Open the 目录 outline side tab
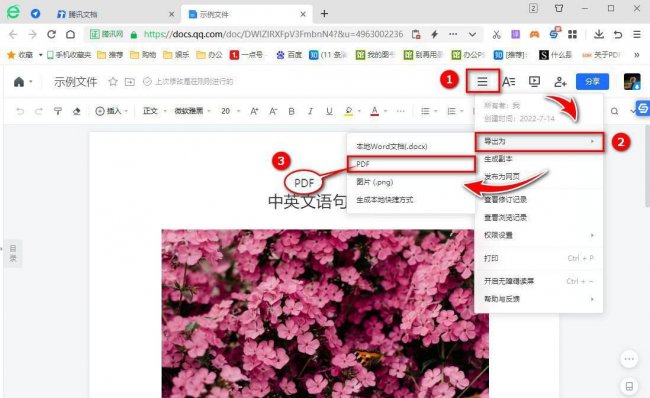The height and width of the screenshot is (398, 650). [x=13, y=253]
